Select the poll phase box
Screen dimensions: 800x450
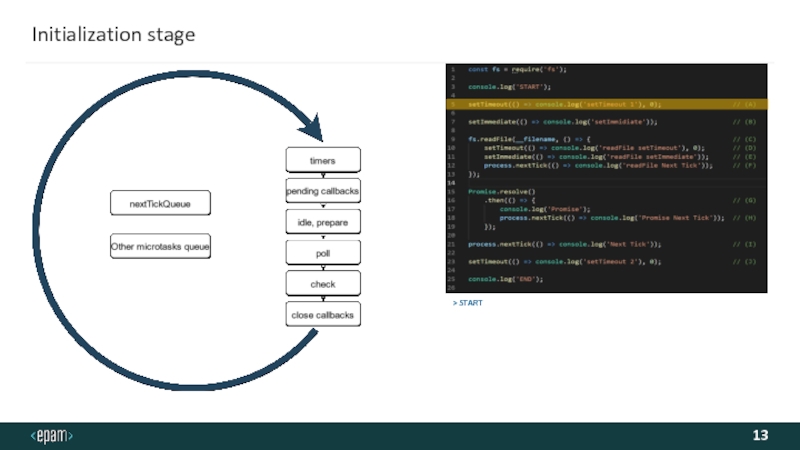tap(322, 254)
